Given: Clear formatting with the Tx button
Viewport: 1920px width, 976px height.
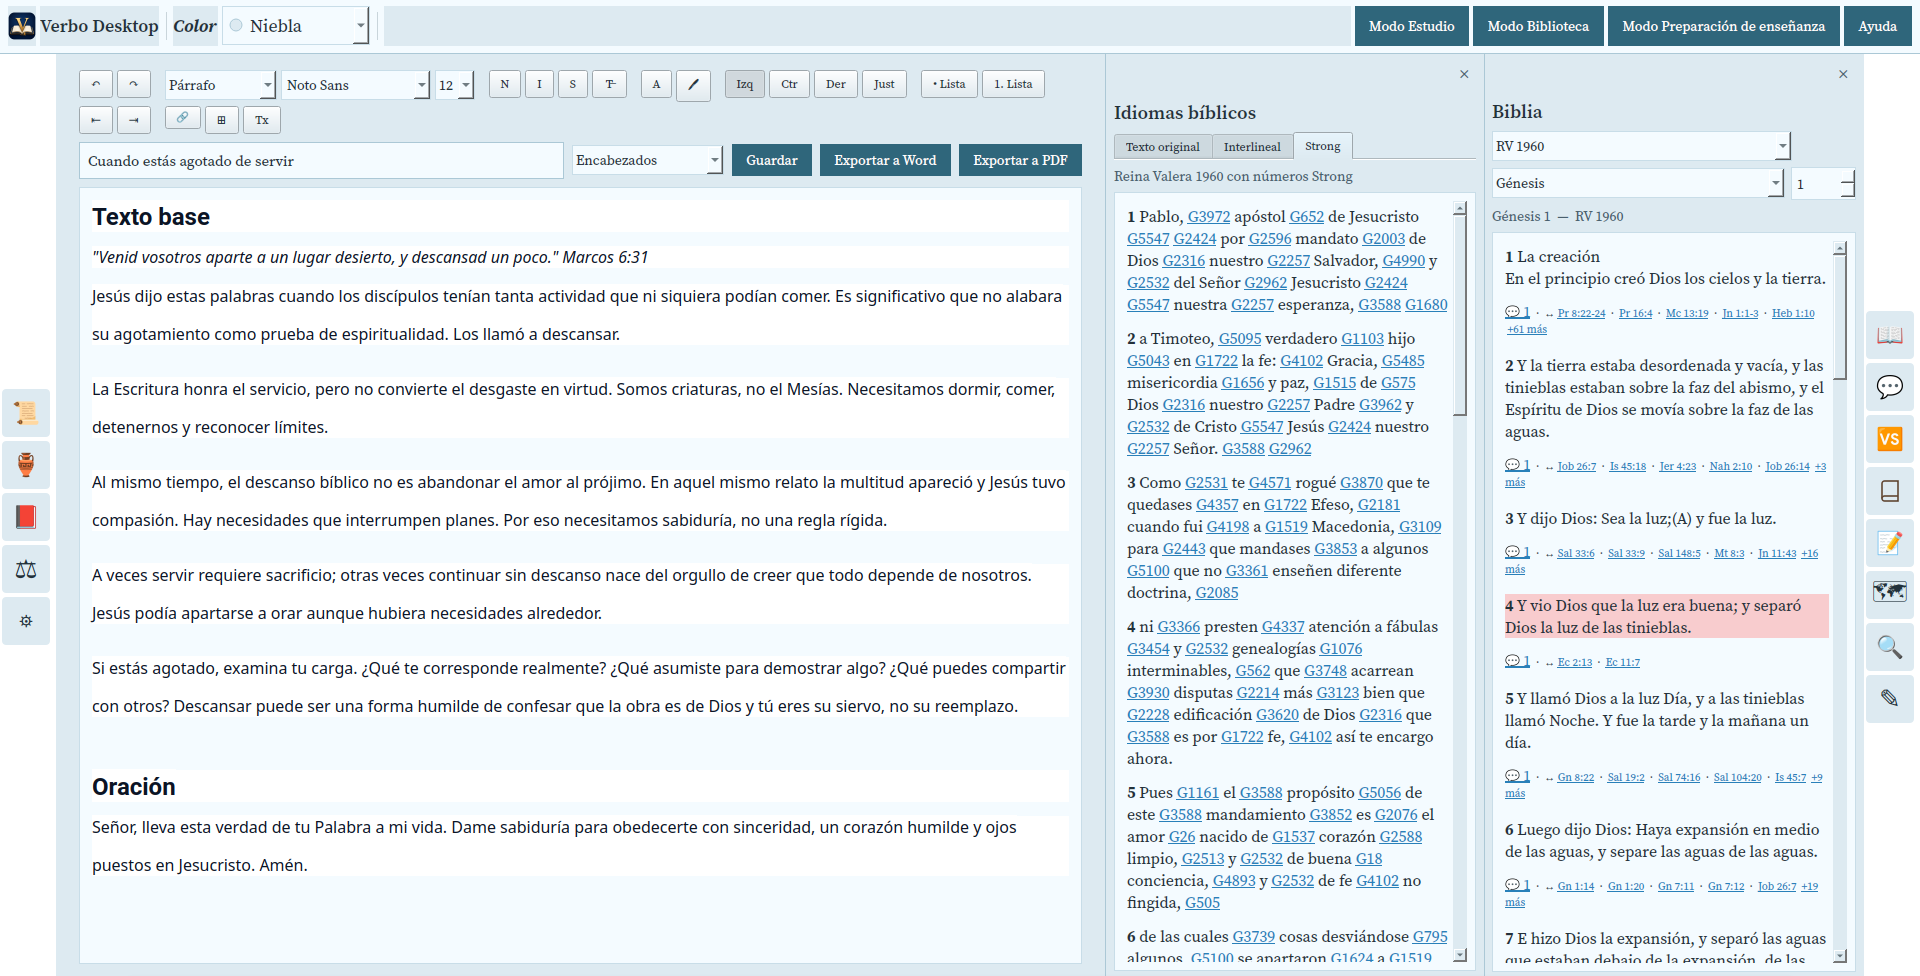Looking at the screenshot, I should pyautogui.click(x=262, y=120).
